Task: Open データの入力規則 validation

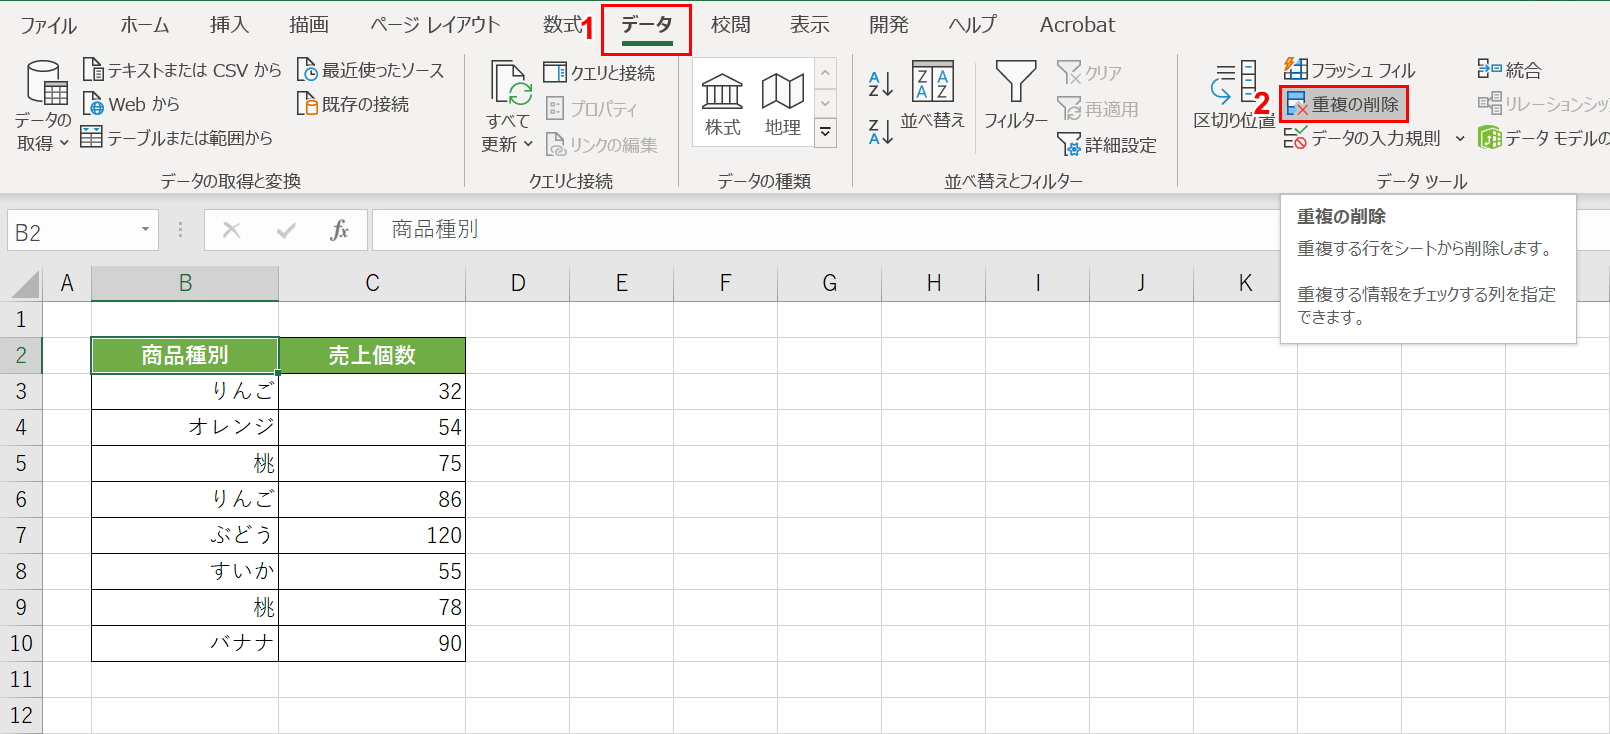Action: [1363, 138]
